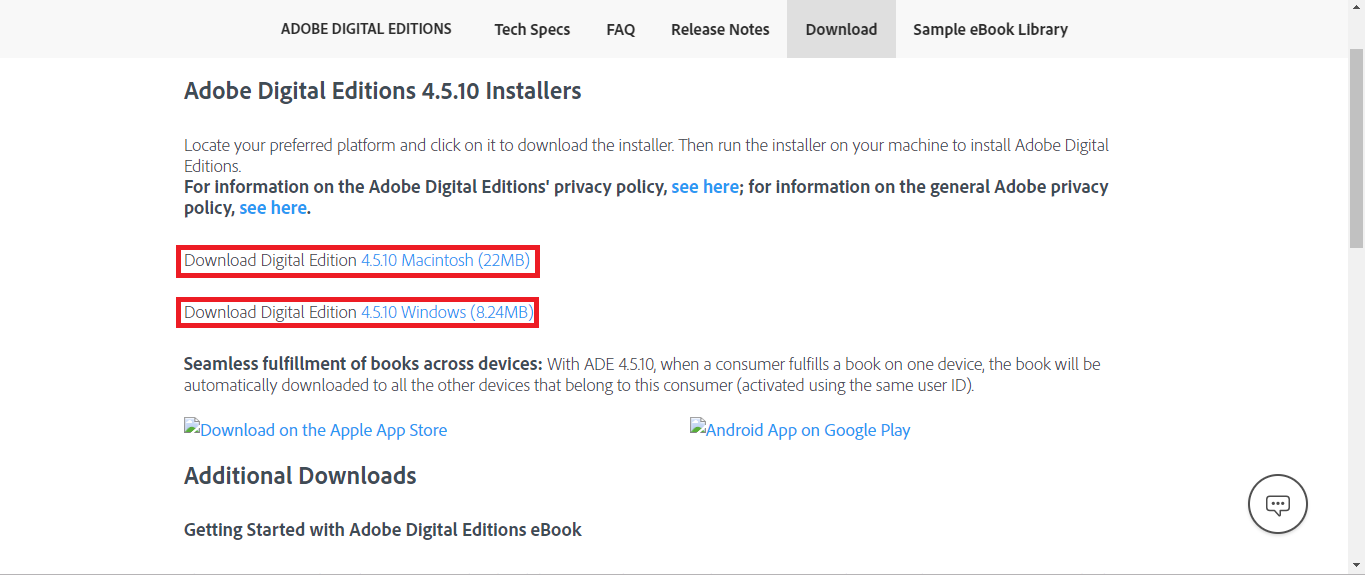Select the Download tab
Screen dimensions: 1365x577
click(x=841, y=29)
